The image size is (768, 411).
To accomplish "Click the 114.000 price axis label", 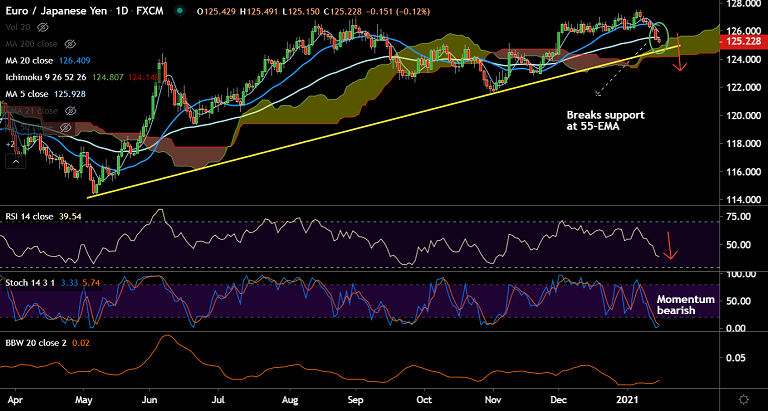I will point(746,200).
